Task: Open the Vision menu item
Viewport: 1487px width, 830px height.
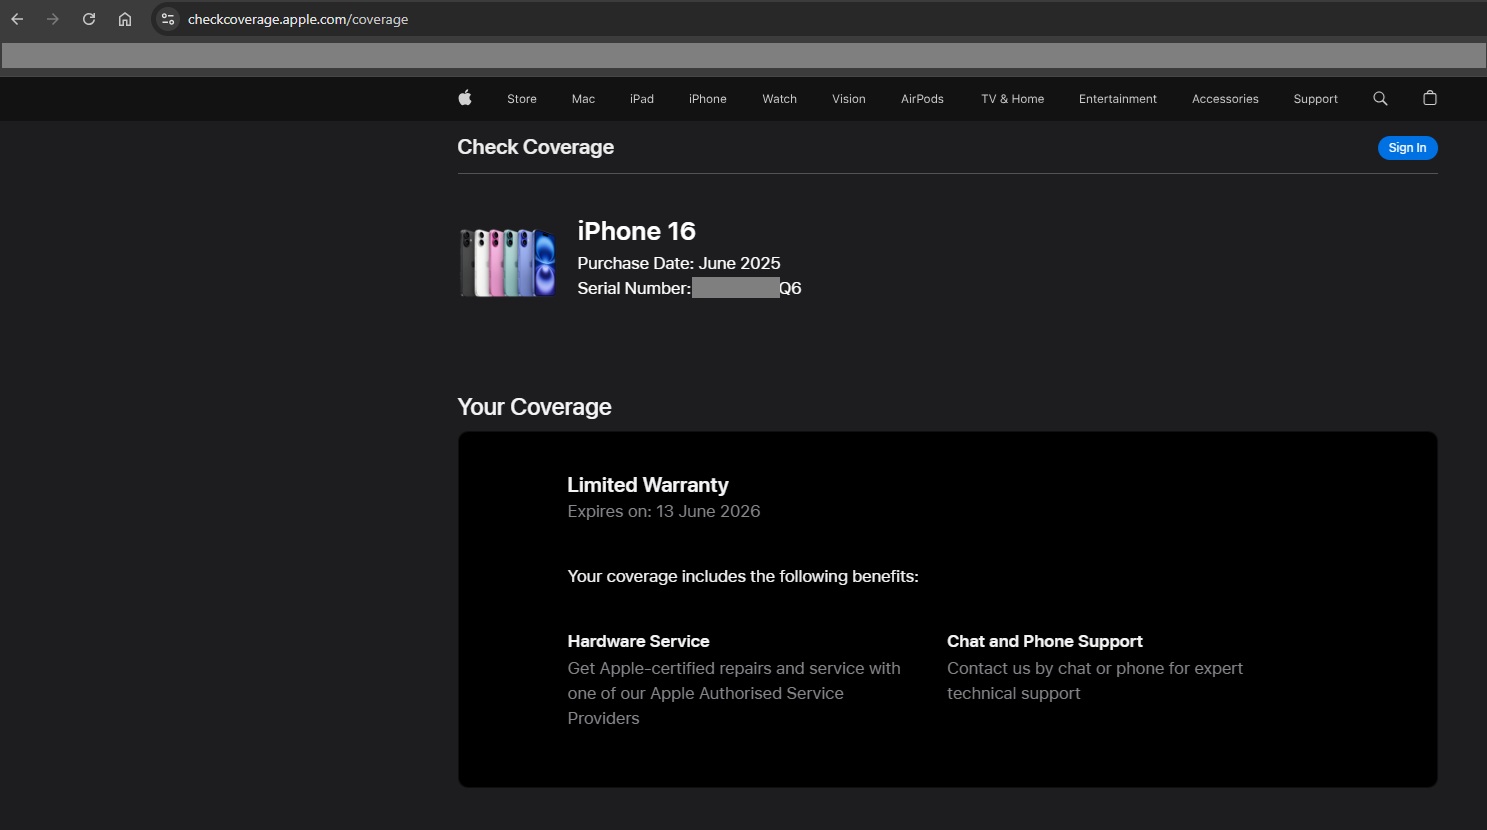Action: (849, 99)
